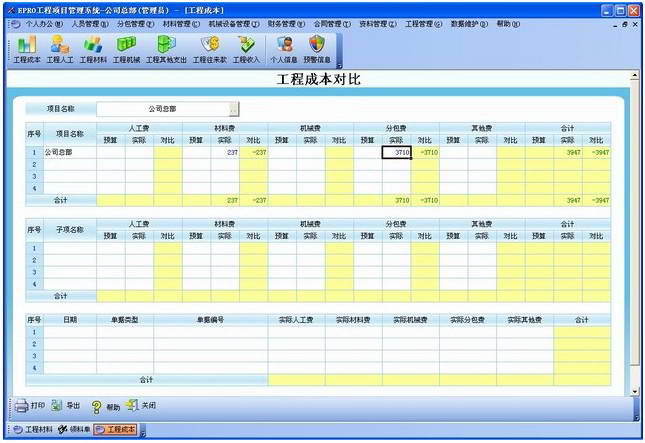Open the 帮助 menu in menu bar
The height and width of the screenshot is (443, 645).
[x=508, y=24]
